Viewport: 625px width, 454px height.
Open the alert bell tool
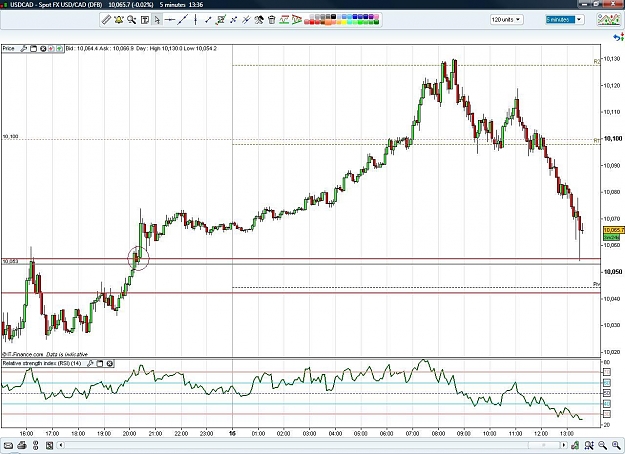(119, 20)
